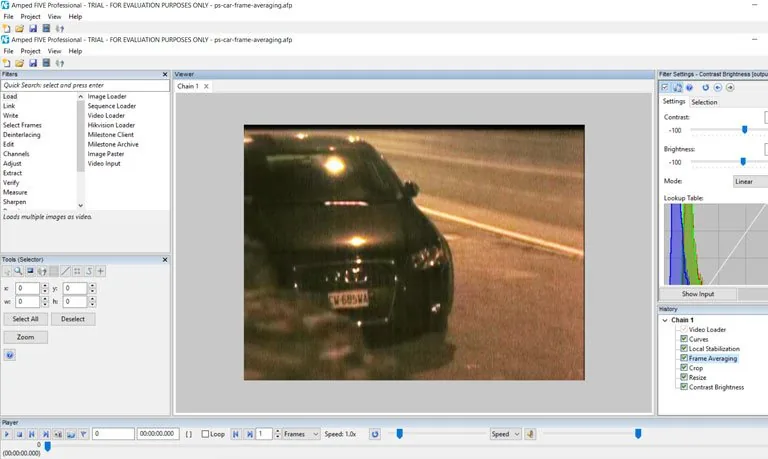Open the View menu in main window

(54, 51)
